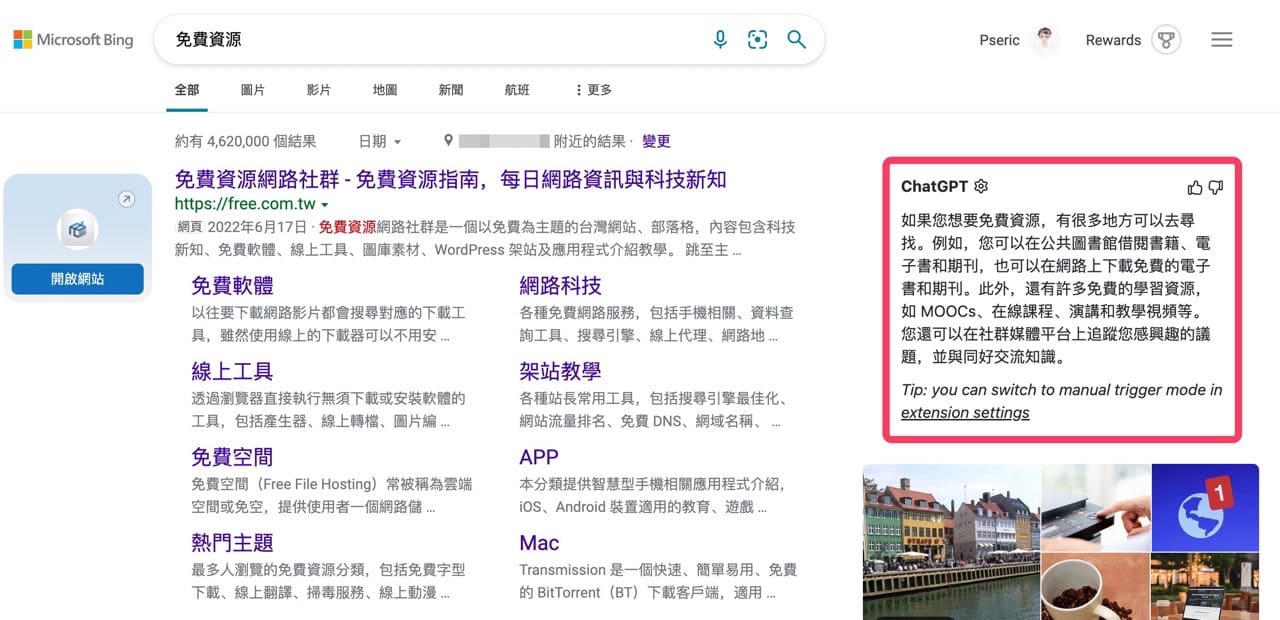Click the 變更 location link
Screen dimensions: 1280x620
tap(656, 141)
